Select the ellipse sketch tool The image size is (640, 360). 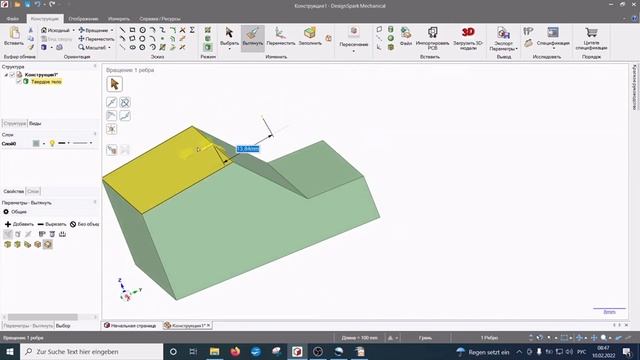pos(132,47)
